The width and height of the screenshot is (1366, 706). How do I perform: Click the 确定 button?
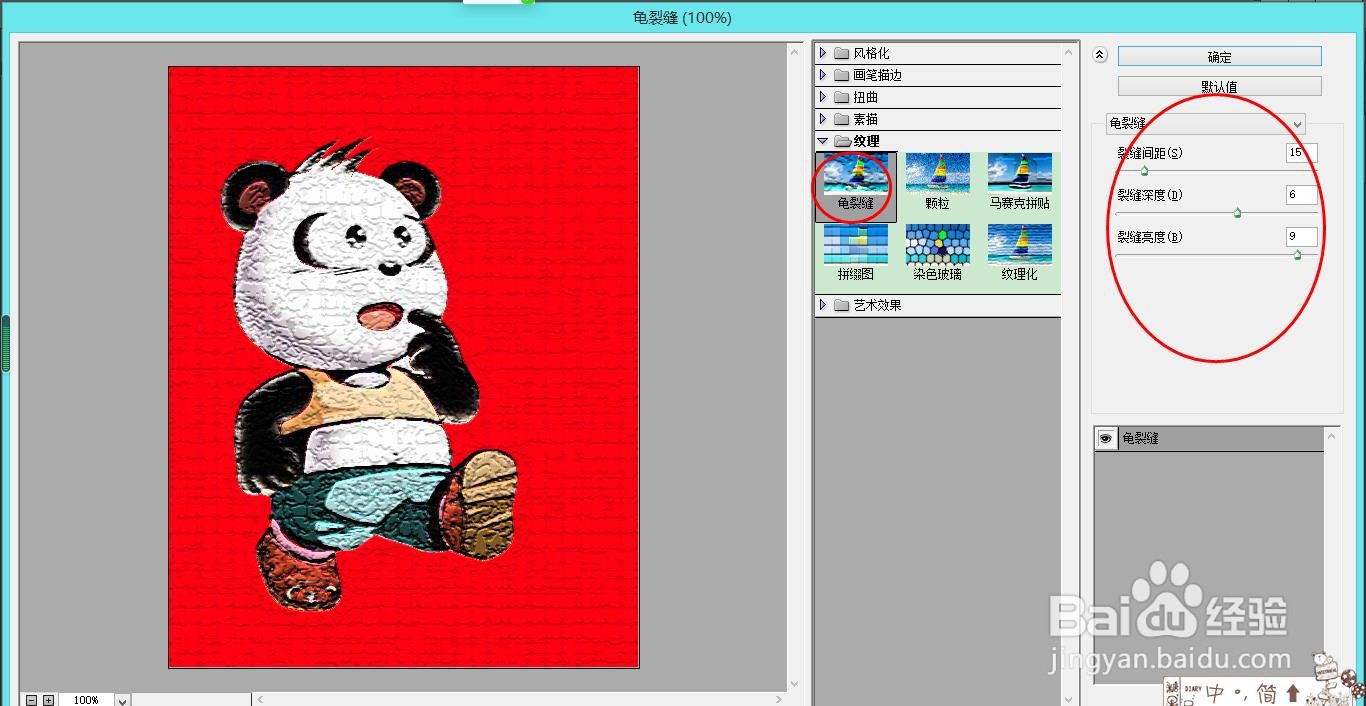coord(1219,57)
